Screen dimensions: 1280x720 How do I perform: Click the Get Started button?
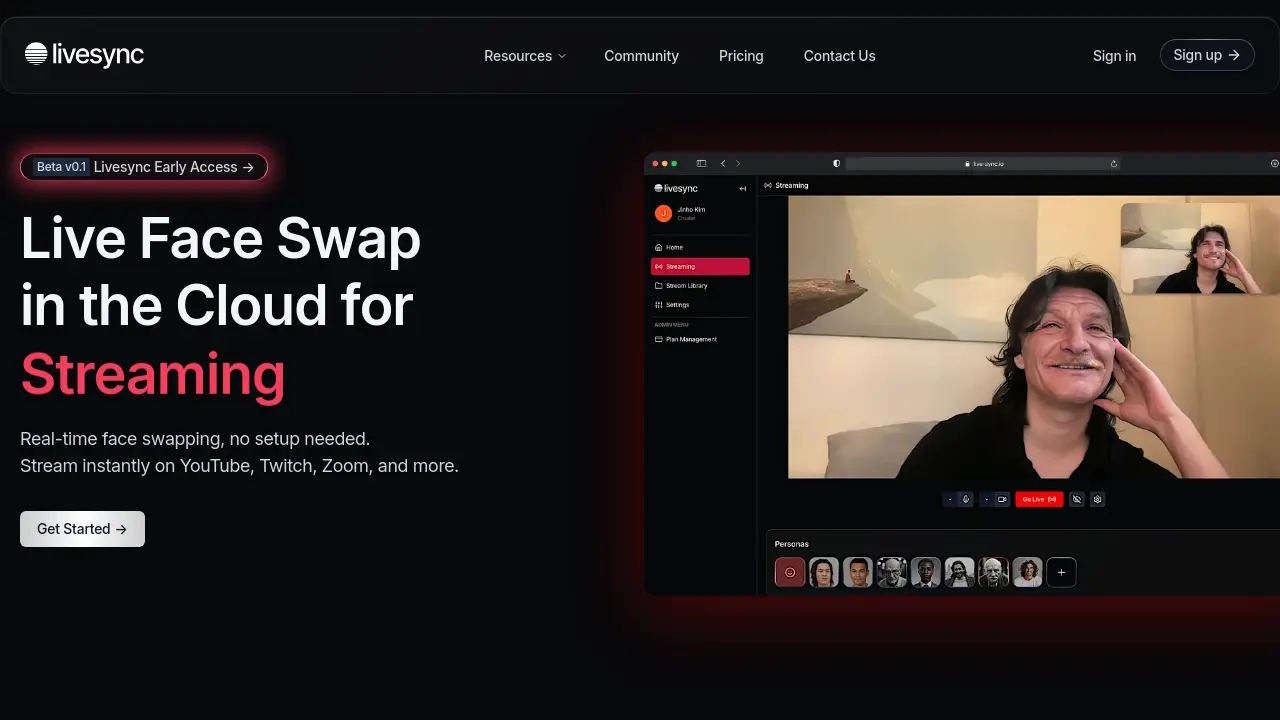(82, 529)
